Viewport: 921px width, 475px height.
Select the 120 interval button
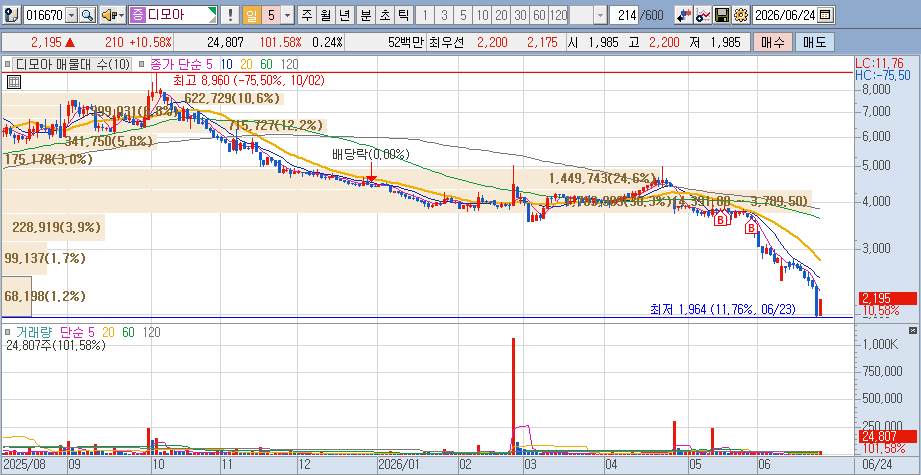point(559,15)
